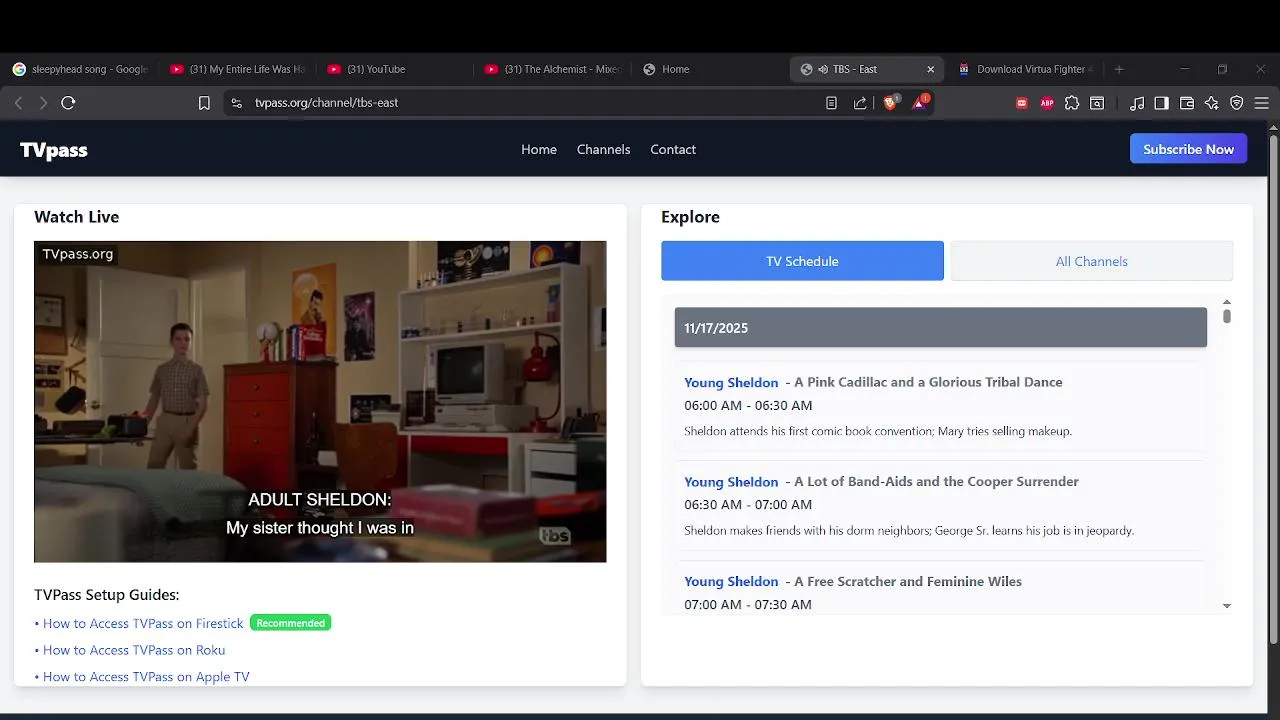This screenshot has width=1280, height=720.
Task: Go back with the browser back arrow
Action: tap(18, 103)
